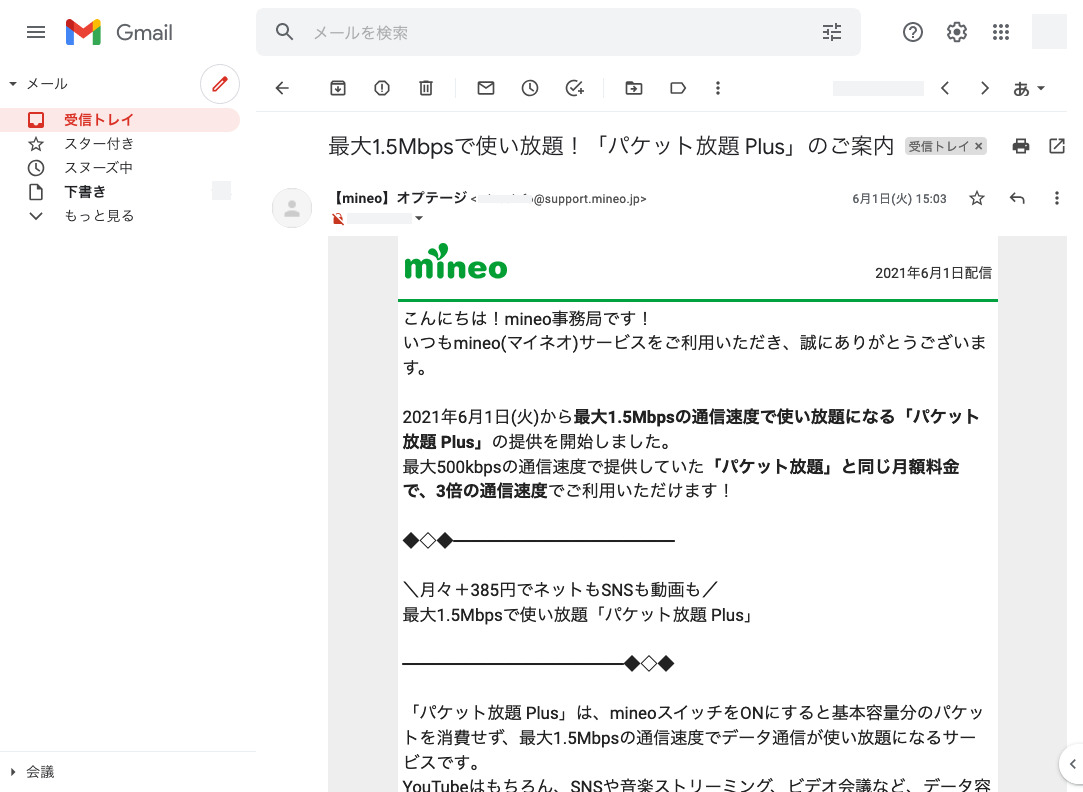The width and height of the screenshot is (1083, 792).
Task: Remove the 受信トレイ label tag
Action: coord(979,147)
